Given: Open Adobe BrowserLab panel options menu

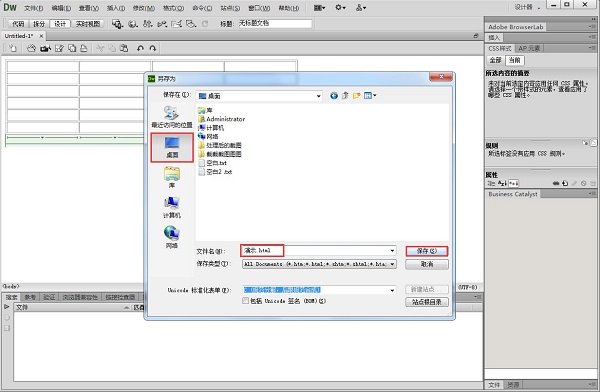Looking at the screenshot, I should [x=592, y=27].
